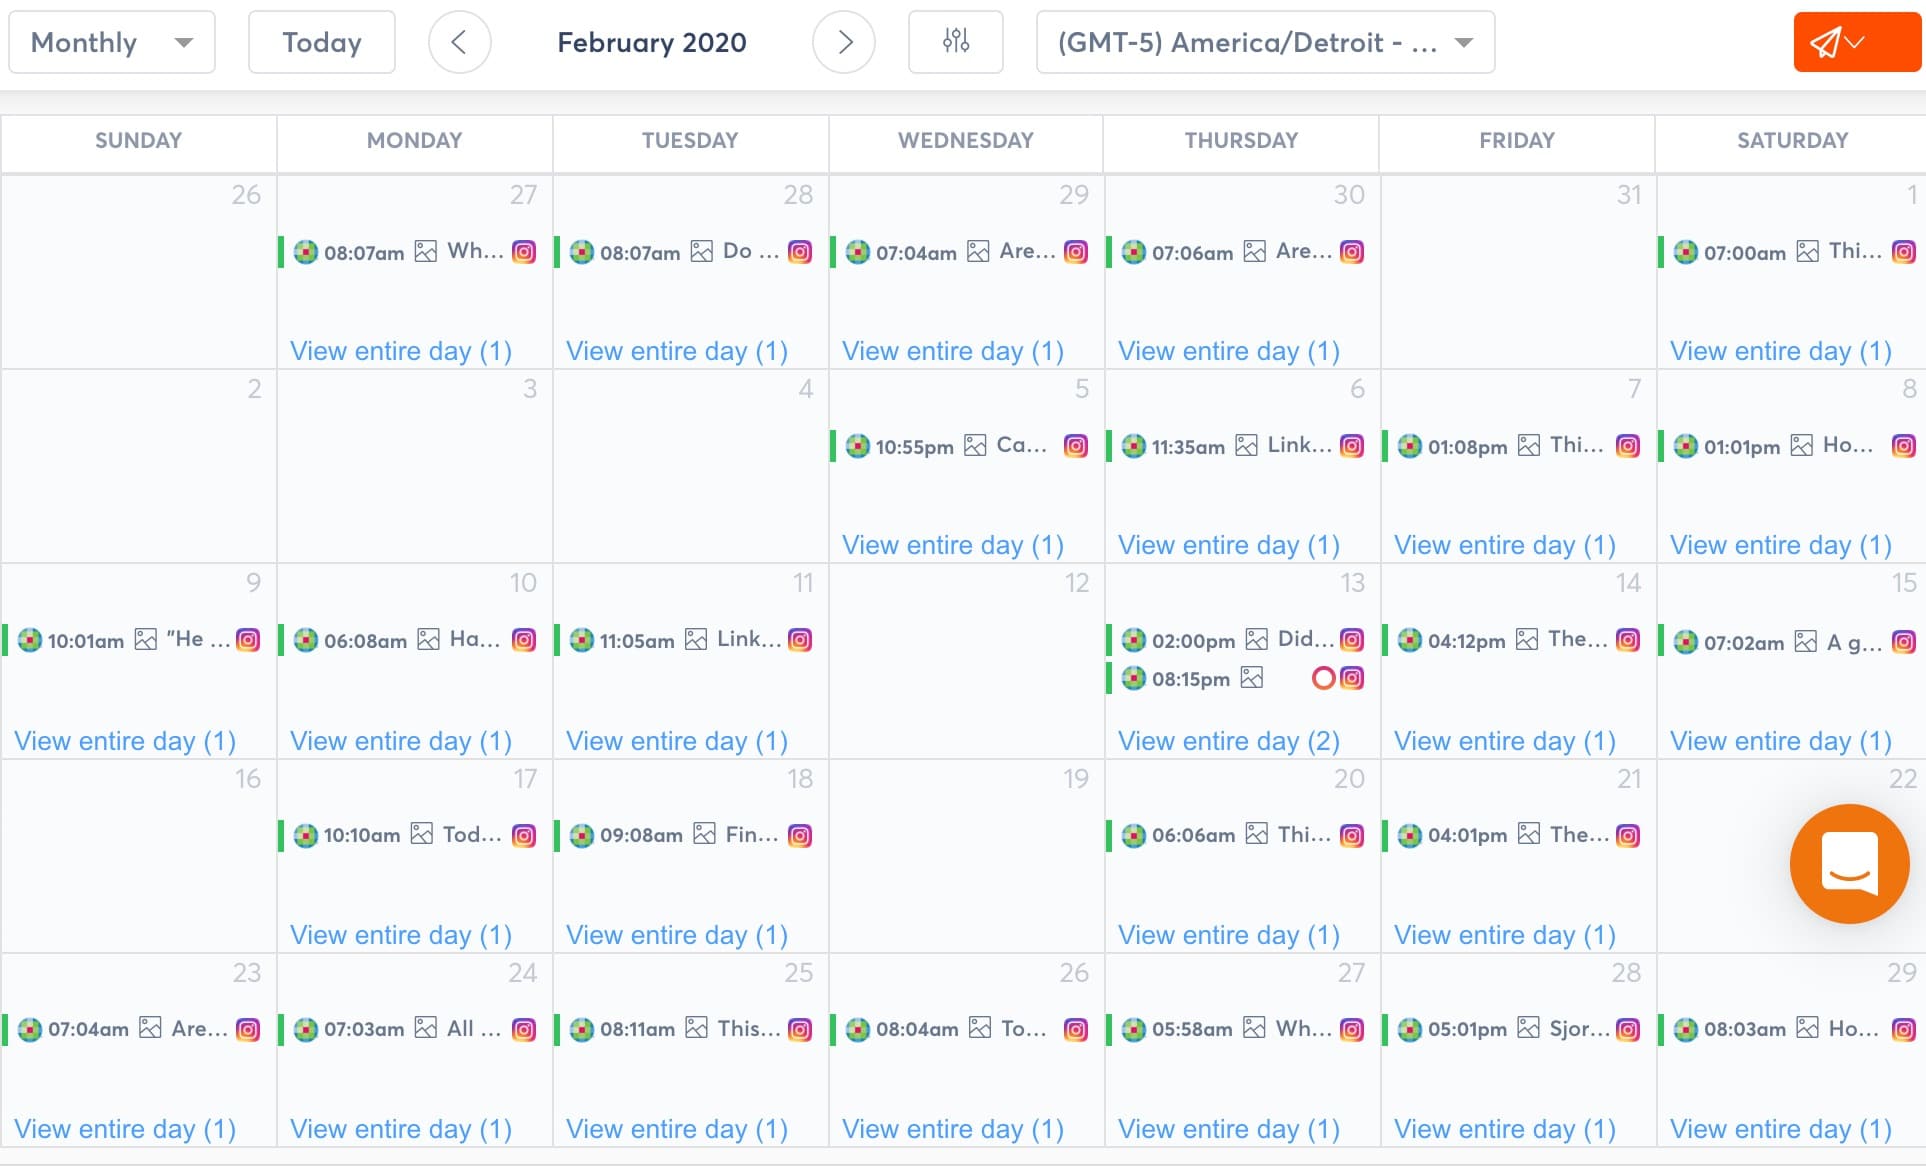The width and height of the screenshot is (1926, 1176).
Task: Click Instagram icon on 07:03am post
Action: click(x=524, y=1029)
